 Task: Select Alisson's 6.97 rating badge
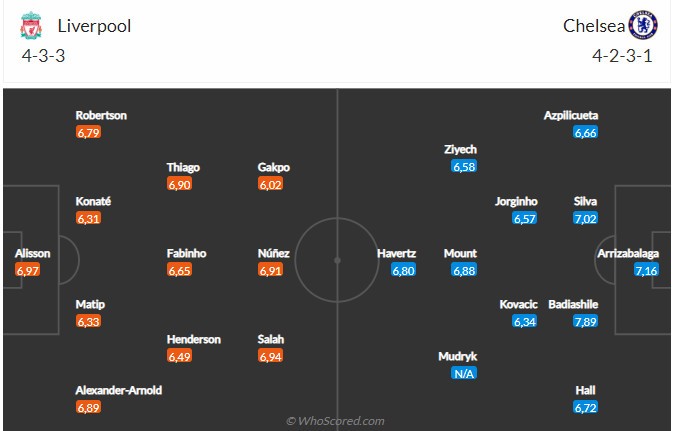coord(28,271)
